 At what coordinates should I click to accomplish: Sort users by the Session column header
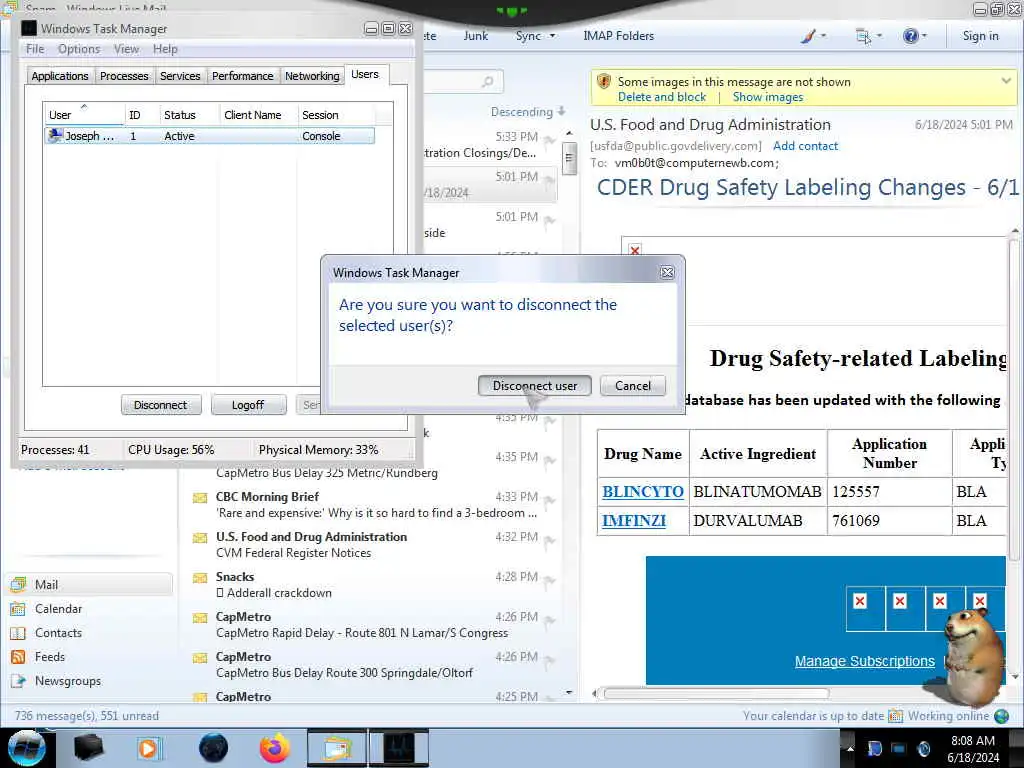tap(336, 114)
